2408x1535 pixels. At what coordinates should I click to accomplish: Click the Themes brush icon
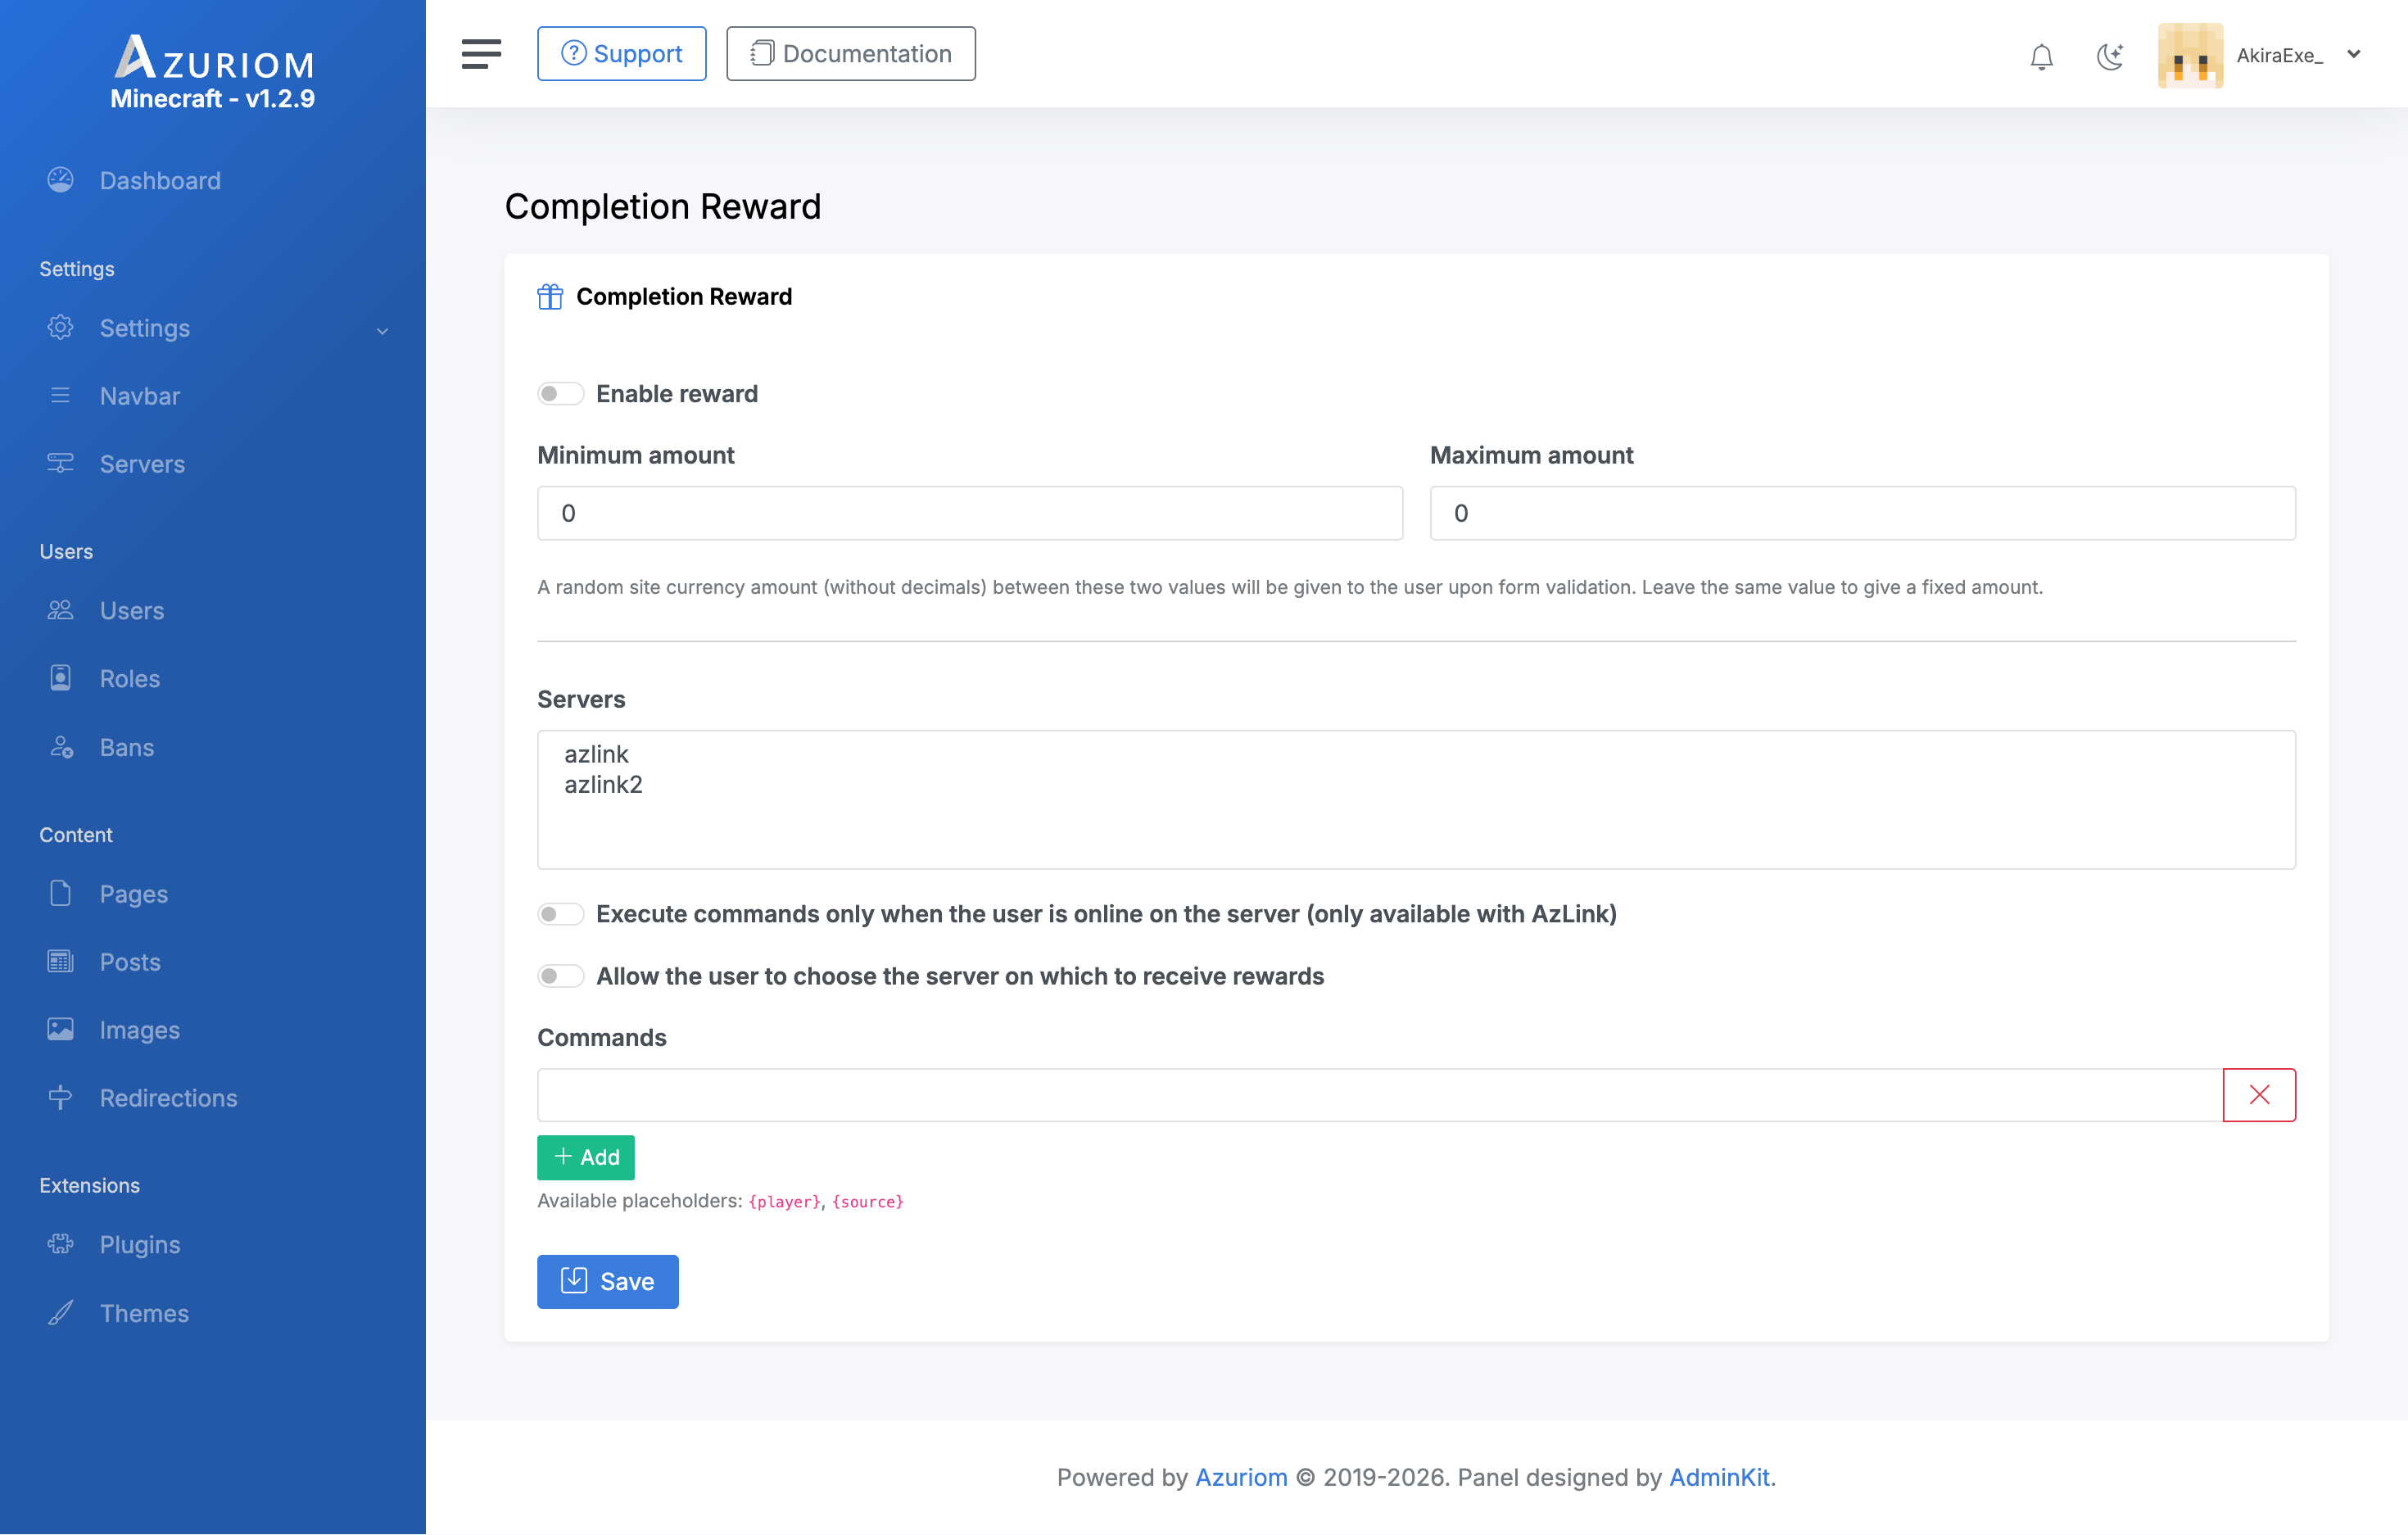(61, 1312)
